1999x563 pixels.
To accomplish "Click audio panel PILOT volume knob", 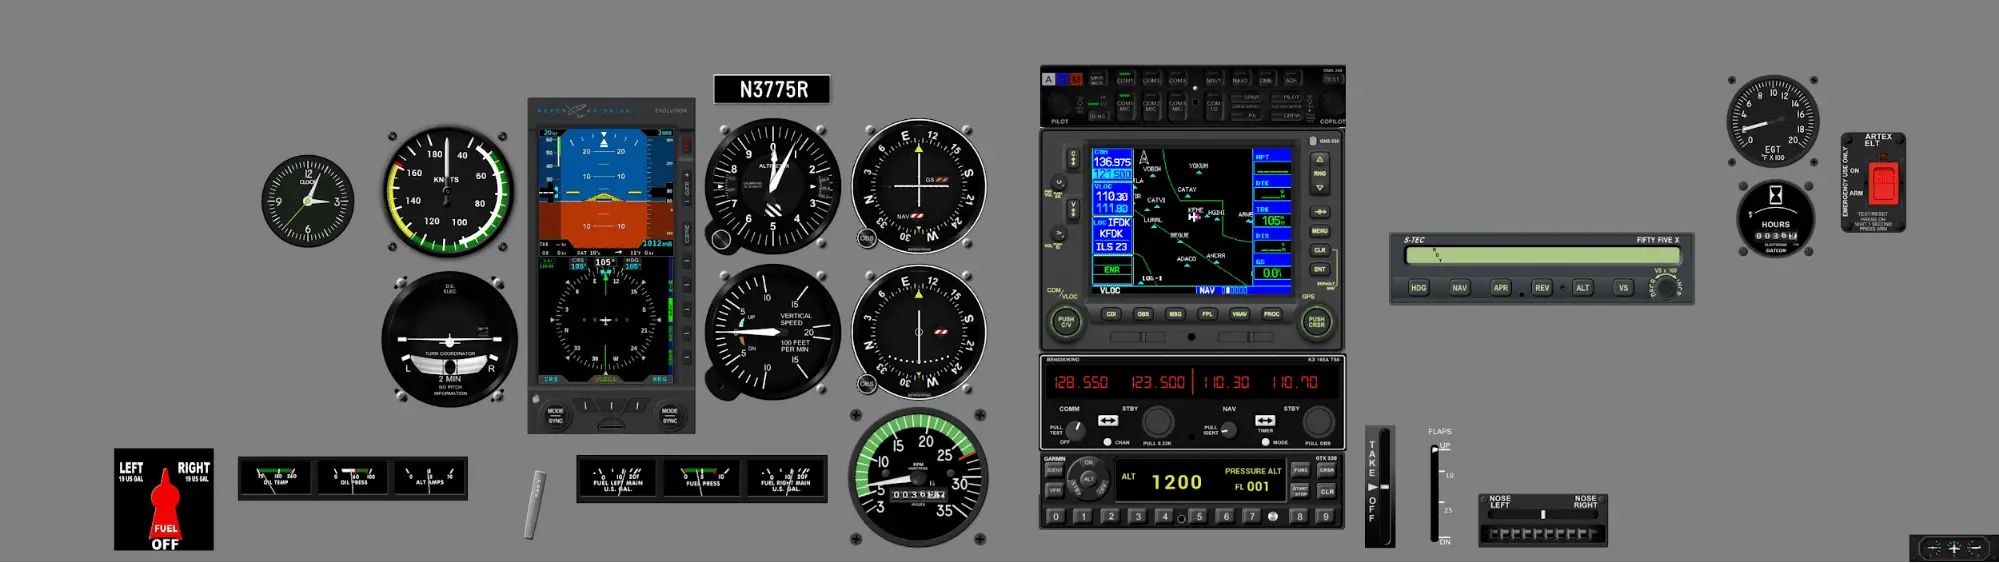I will 1059,103.
